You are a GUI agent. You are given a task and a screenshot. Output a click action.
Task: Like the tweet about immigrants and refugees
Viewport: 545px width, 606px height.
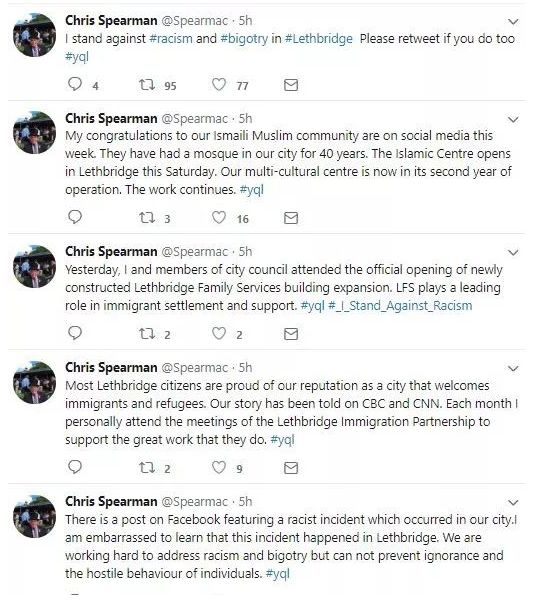pyautogui.click(x=219, y=467)
